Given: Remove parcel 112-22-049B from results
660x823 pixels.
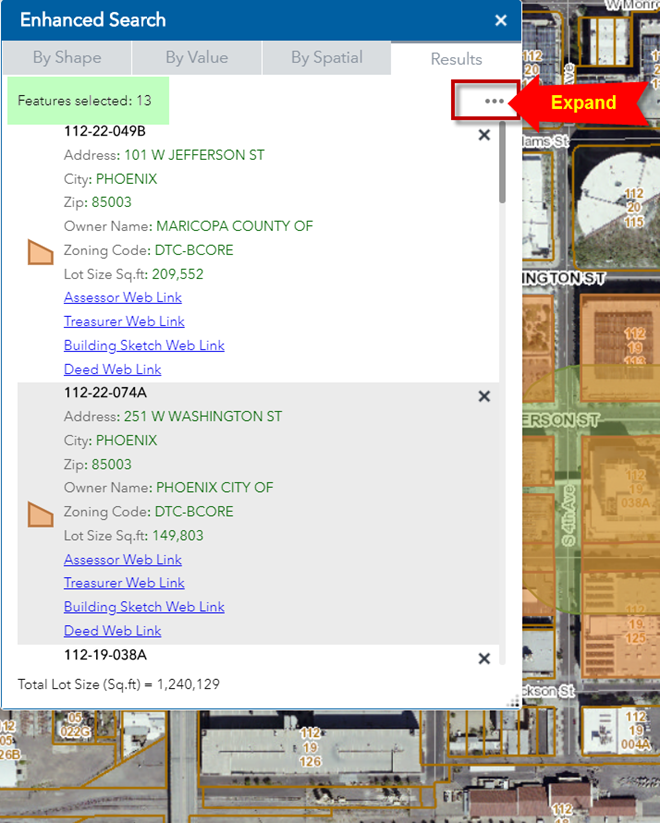Looking at the screenshot, I should (484, 135).
